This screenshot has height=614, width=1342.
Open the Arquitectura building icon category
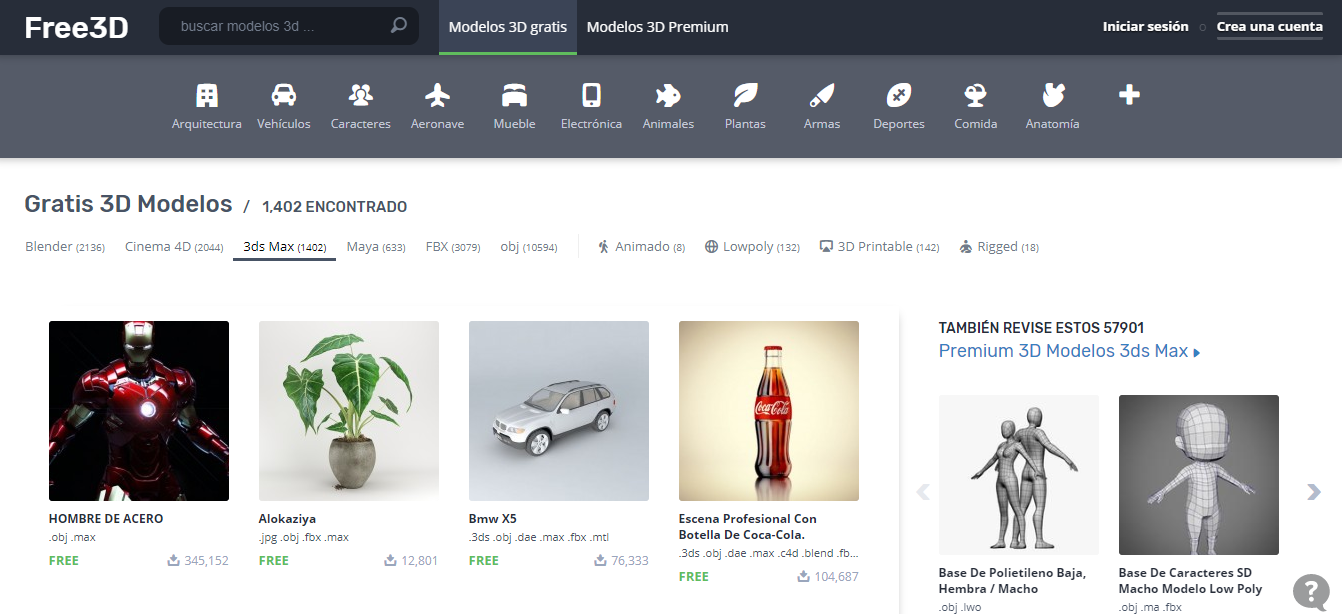207,107
